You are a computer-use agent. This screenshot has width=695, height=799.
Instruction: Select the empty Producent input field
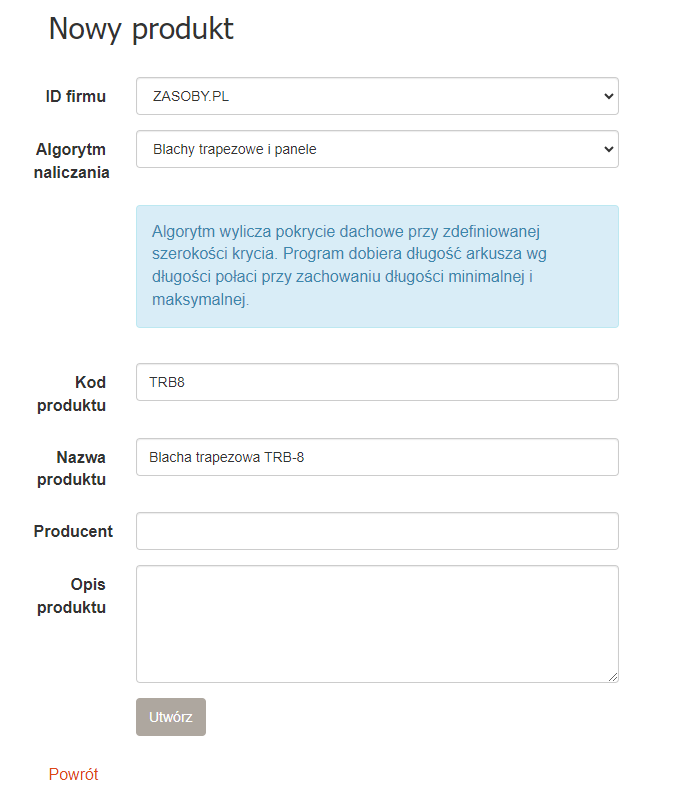pyautogui.click(x=376, y=531)
